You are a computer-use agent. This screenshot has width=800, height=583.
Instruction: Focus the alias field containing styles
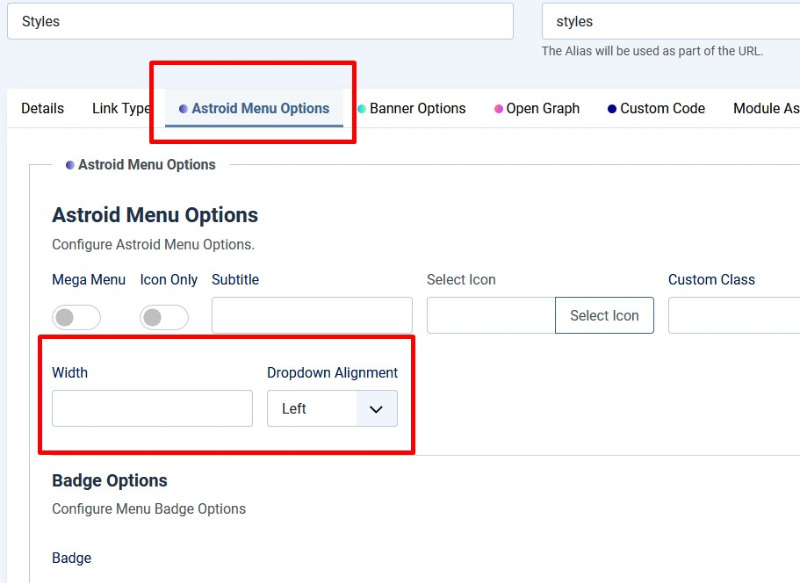pyautogui.click(x=670, y=21)
